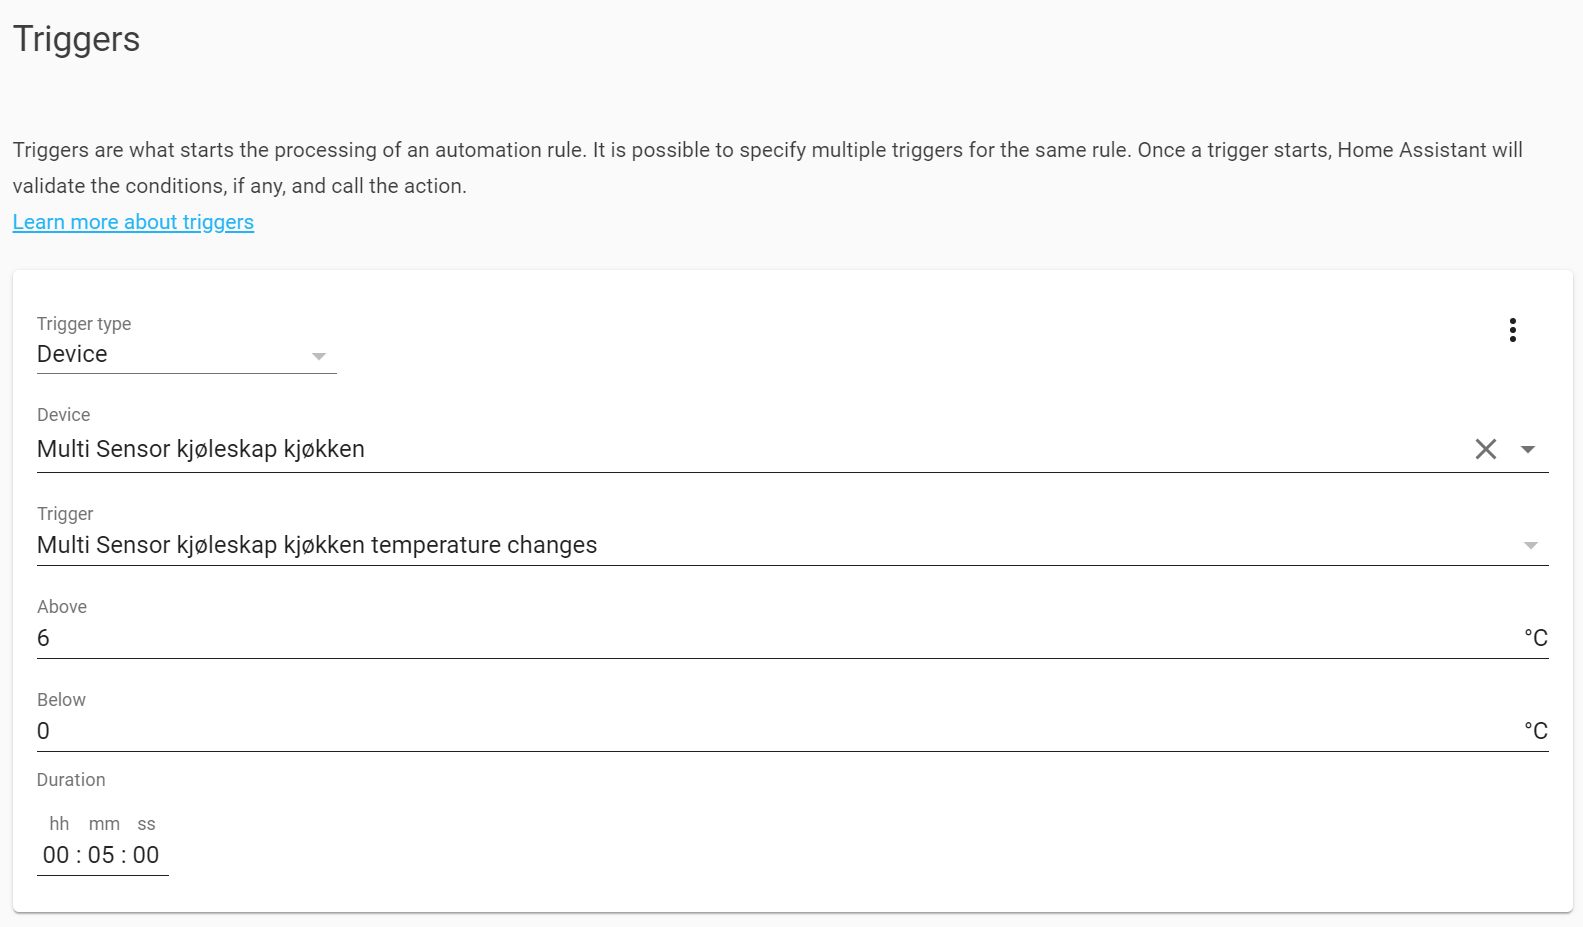The image size is (1583, 927).
Task: Open the Learn more about triggers link
Action: pyautogui.click(x=133, y=222)
